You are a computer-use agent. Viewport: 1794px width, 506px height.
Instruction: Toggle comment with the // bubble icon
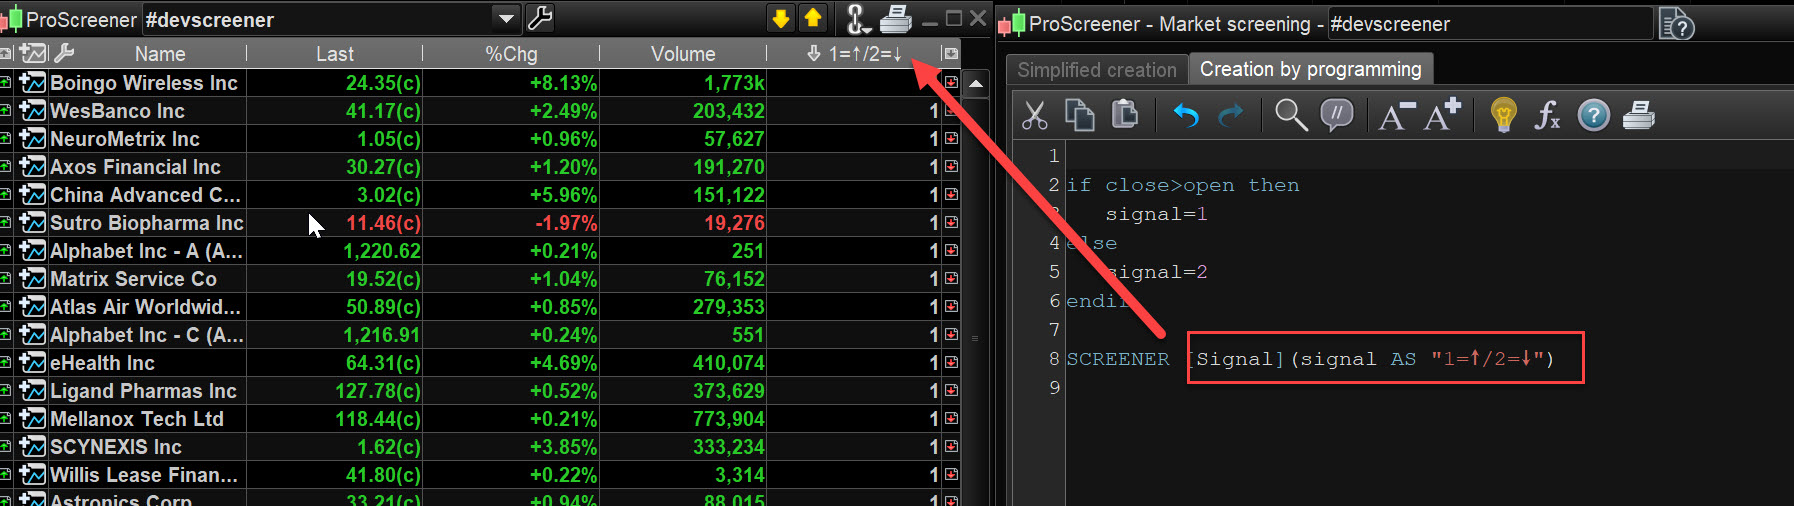click(x=1337, y=115)
